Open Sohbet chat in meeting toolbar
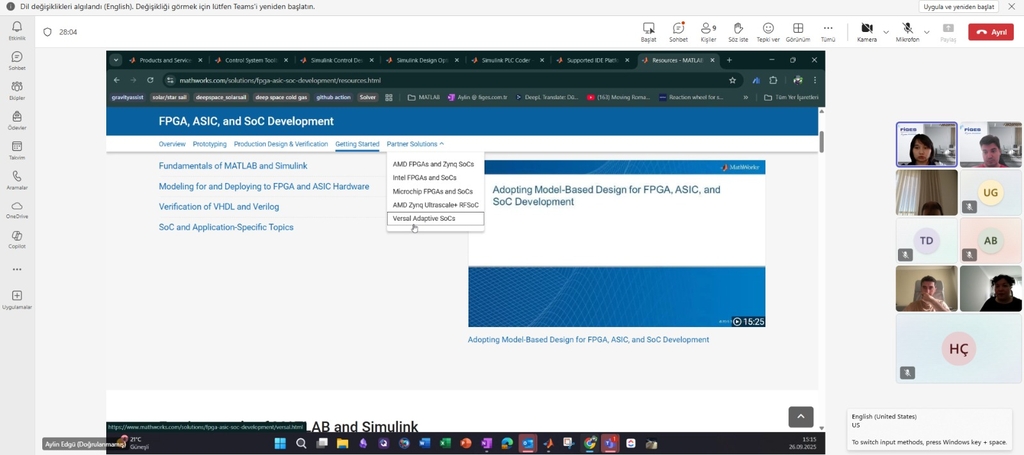This screenshot has height=455, width=1024. (x=678, y=31)
